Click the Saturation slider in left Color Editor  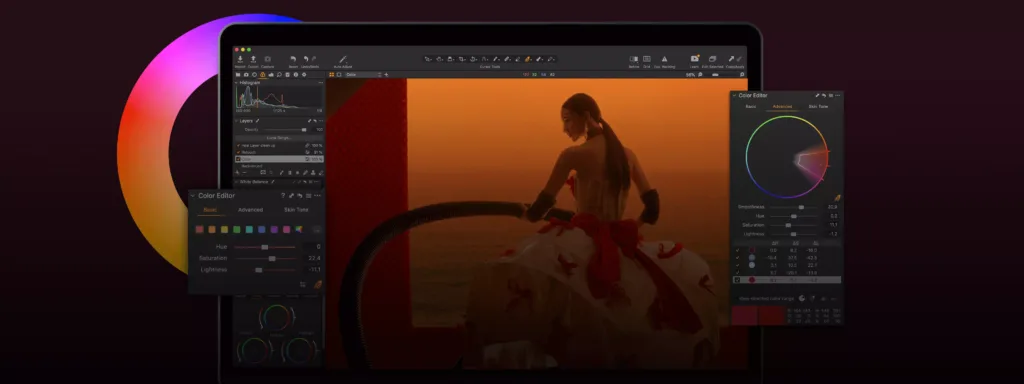click(264, 258)
